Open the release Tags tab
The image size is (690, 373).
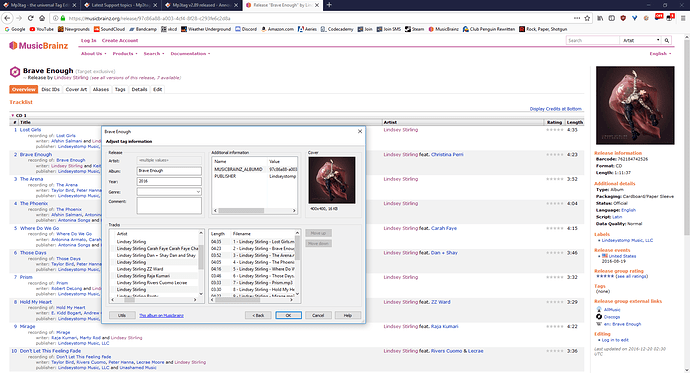120,89
